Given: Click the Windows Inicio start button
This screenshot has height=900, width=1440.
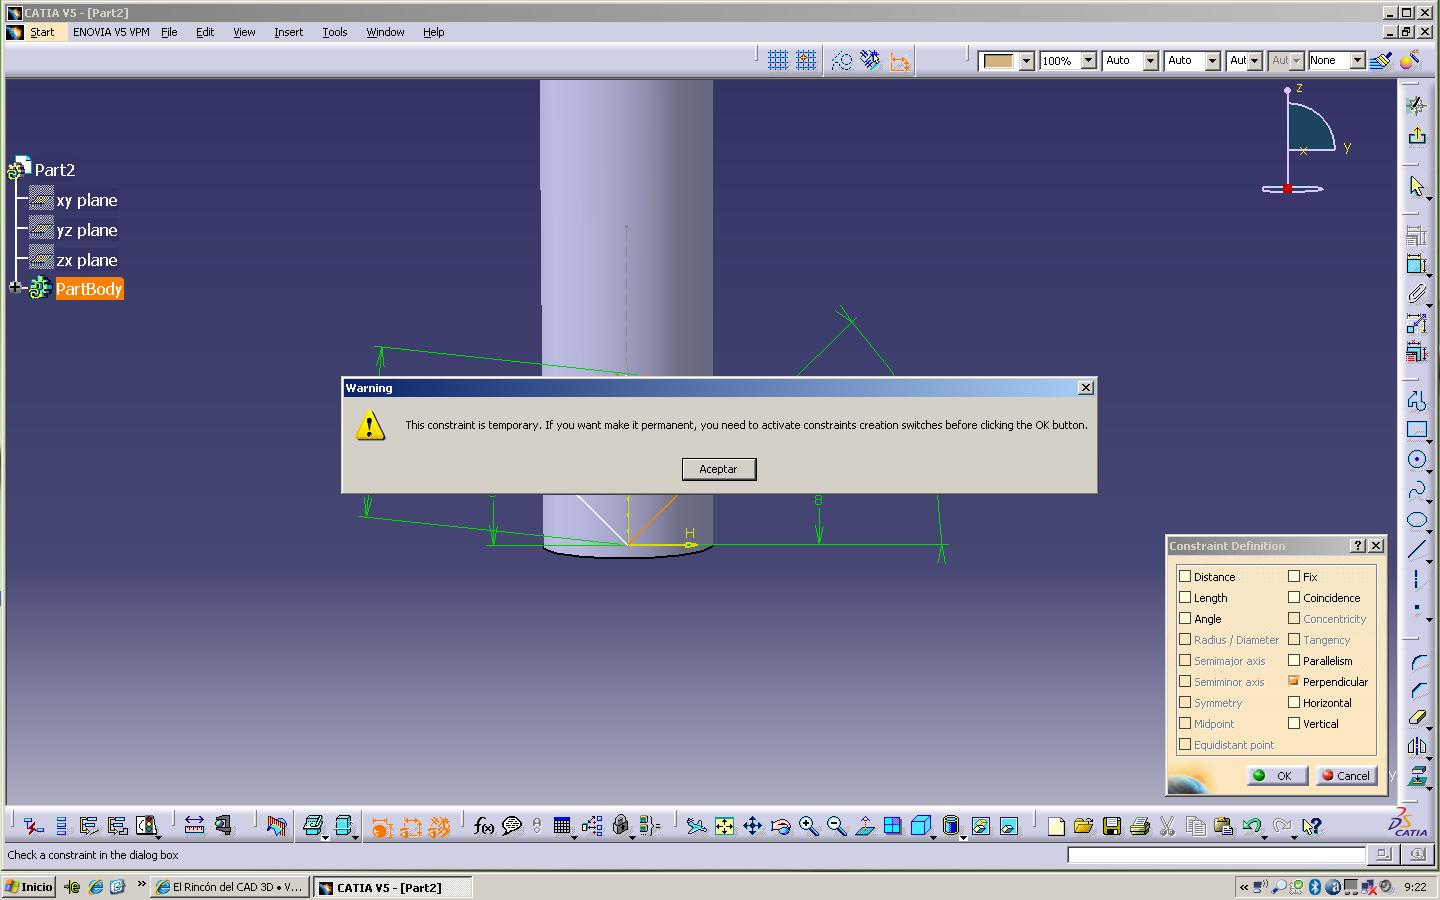Looking at the screenshot, I should pos(29,887).
